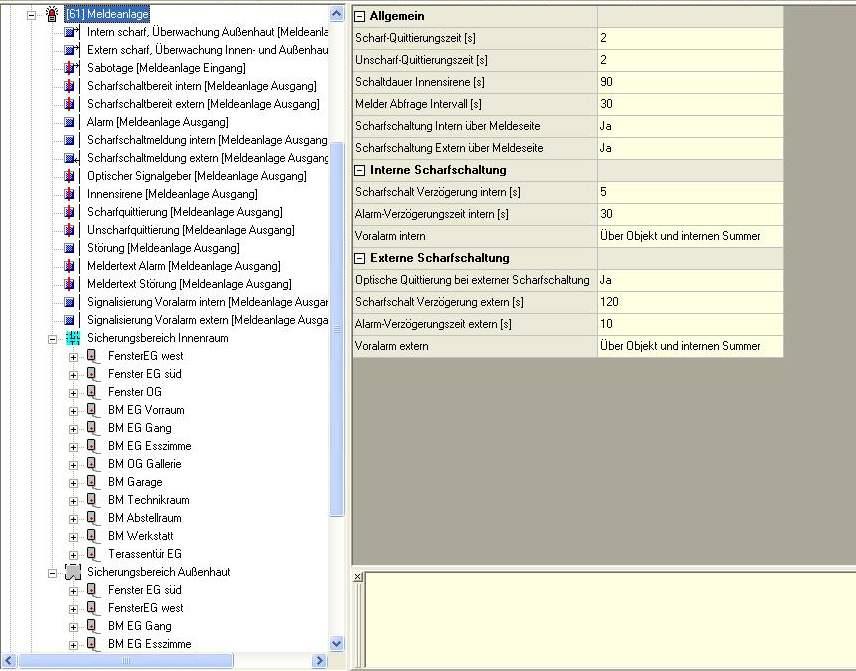This screenshot has width=856, height=671.
Task: Click the icon of Extern scharf, Überwachung Innen-
Action: pyautogui.click(x=71, y=50)
